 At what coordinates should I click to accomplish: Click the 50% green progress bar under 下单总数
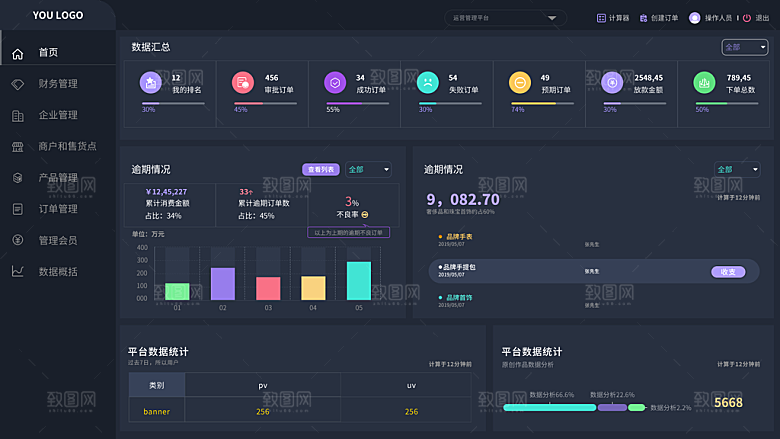pos(727,103)
